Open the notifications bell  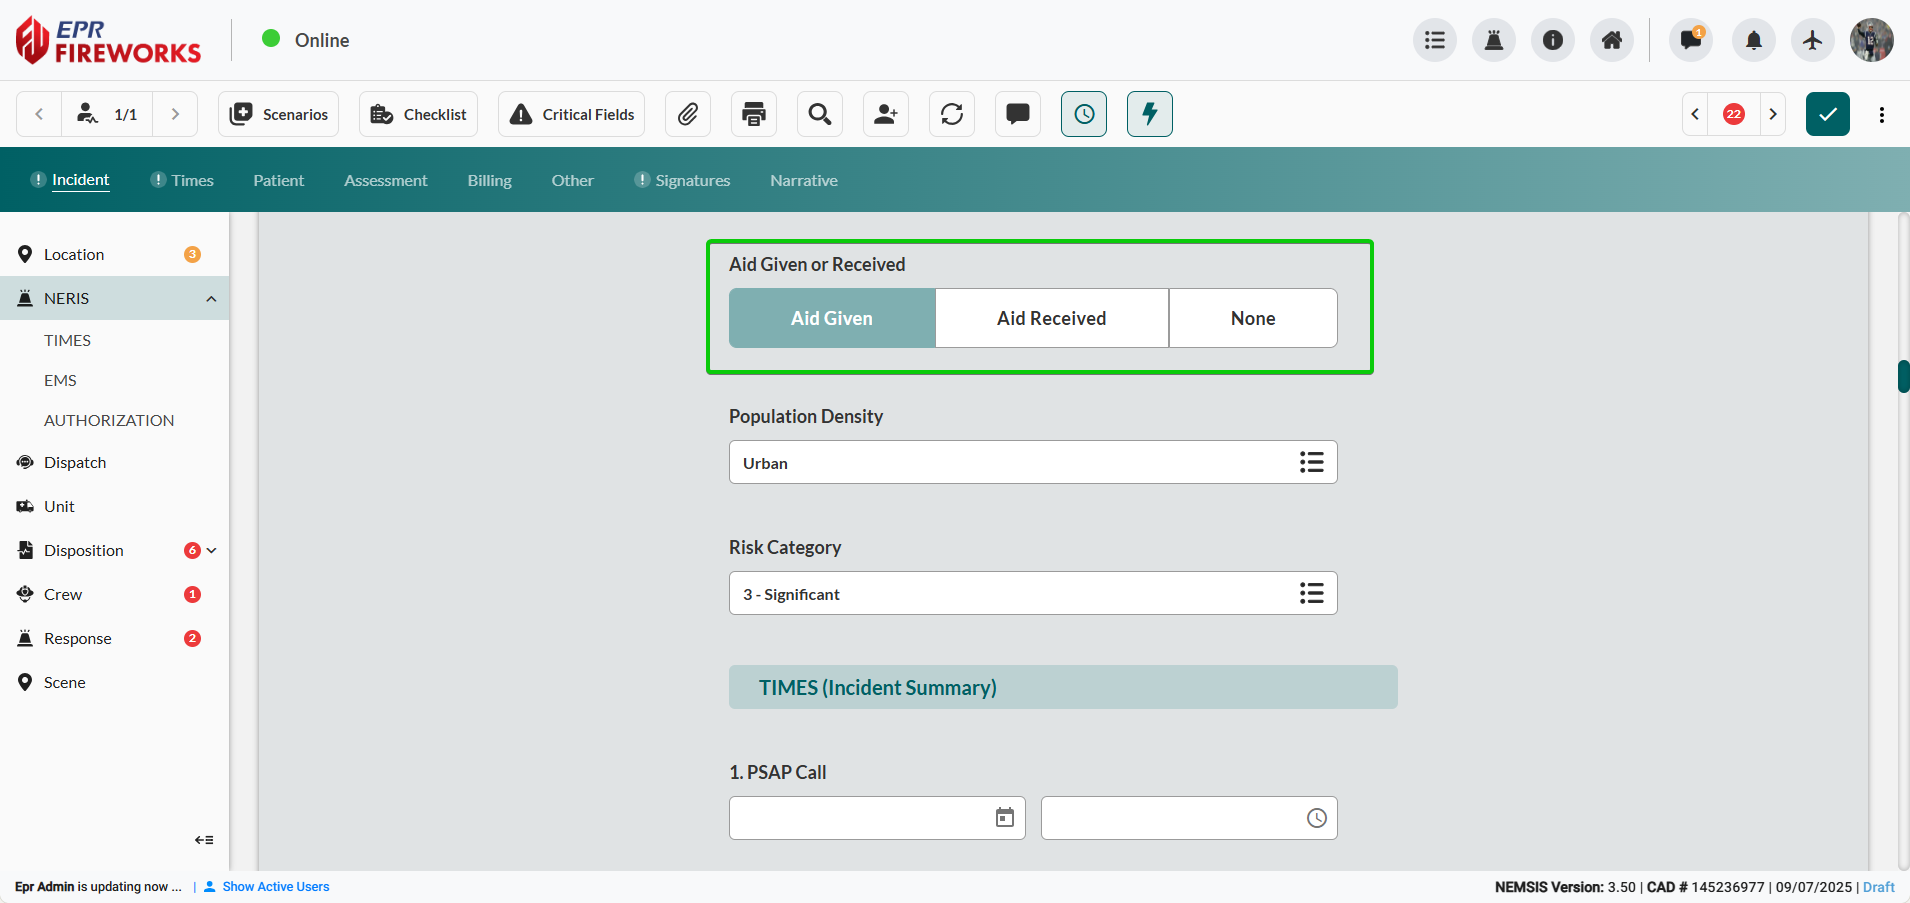[x=1753, y=40]
